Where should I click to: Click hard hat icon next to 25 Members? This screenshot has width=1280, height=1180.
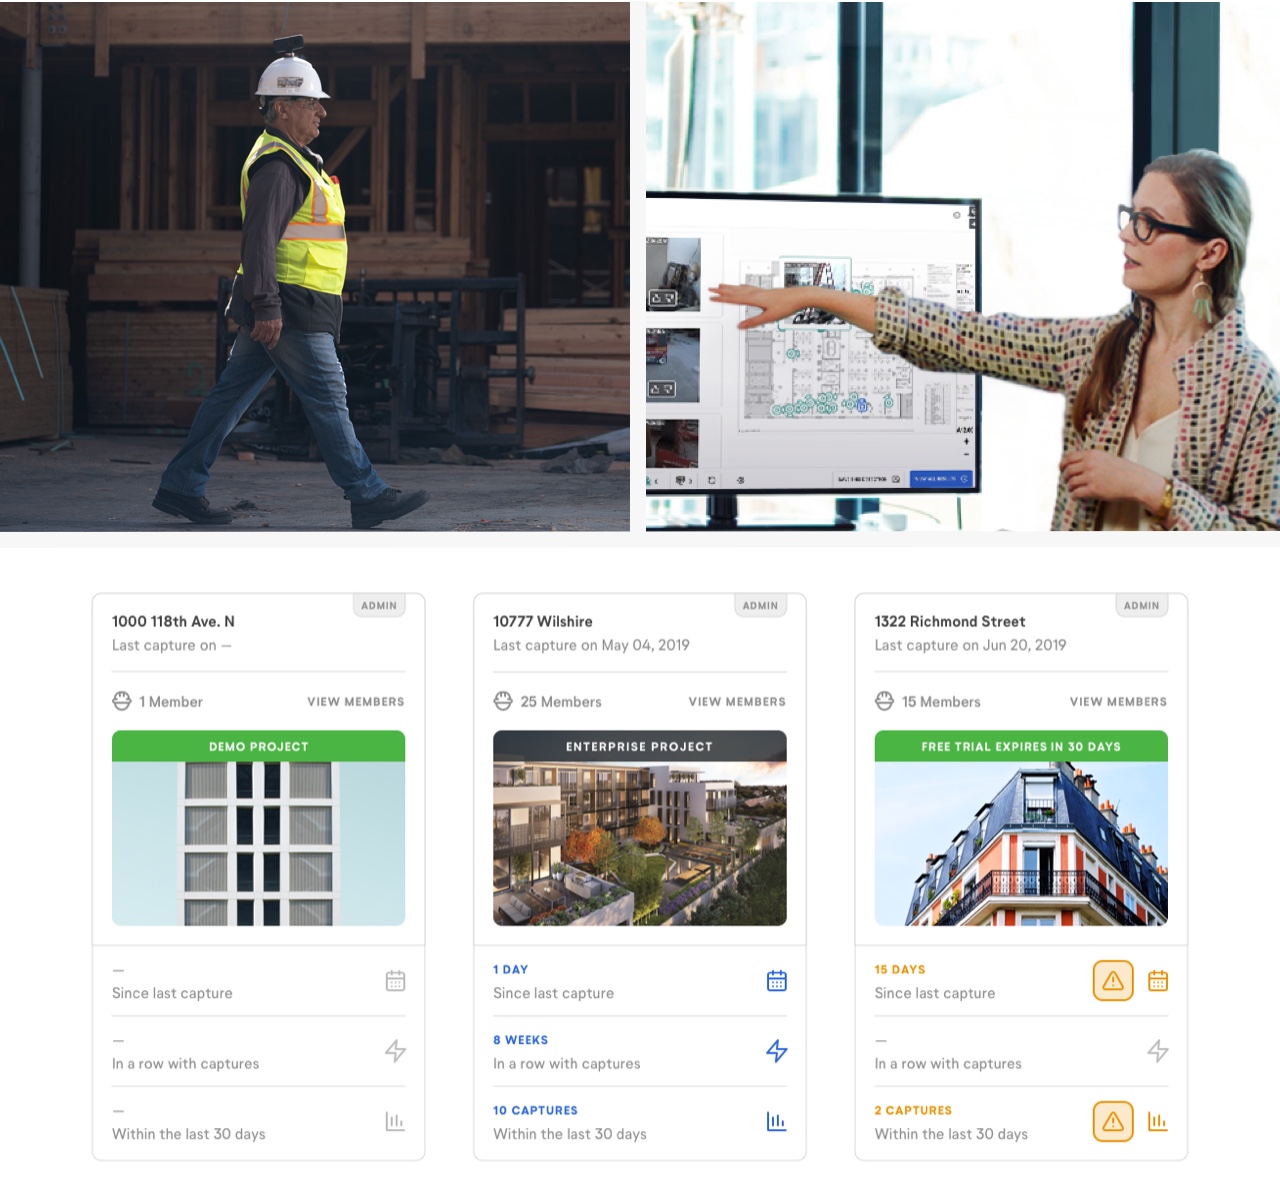tap(503, 701)
